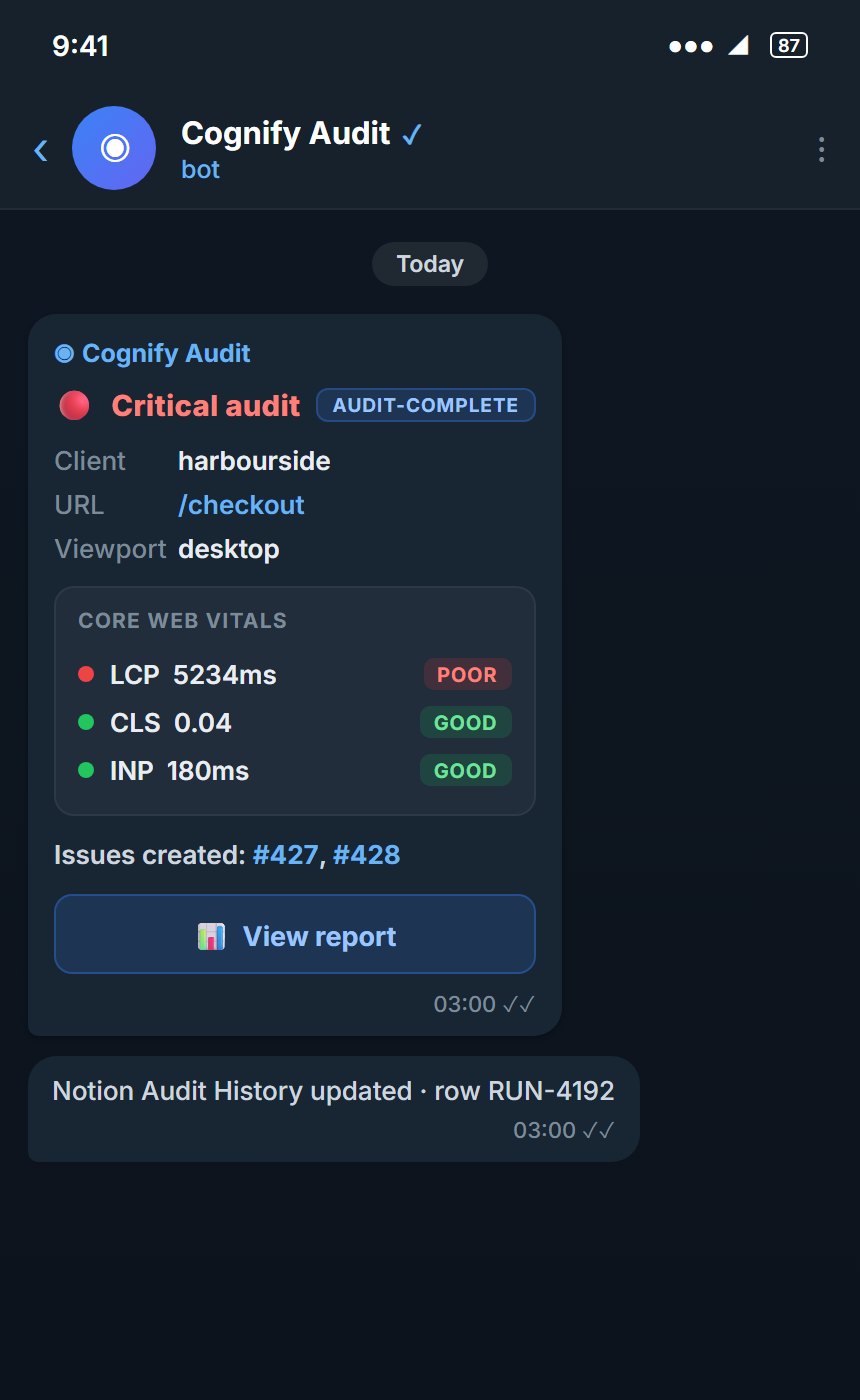Tap the signal dots in status bar
The height and width of the screenshot is (1400, 860).
point(691,46)
